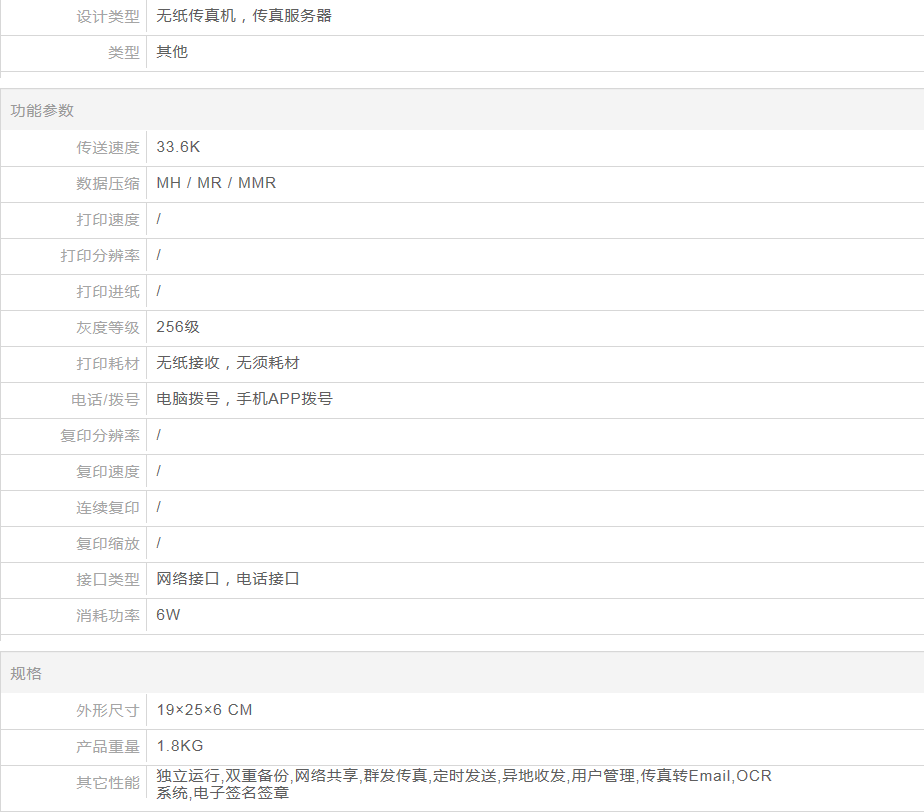Select the 打印速度 row label
This screenshot has width=924, height=812.
[108, 220]
